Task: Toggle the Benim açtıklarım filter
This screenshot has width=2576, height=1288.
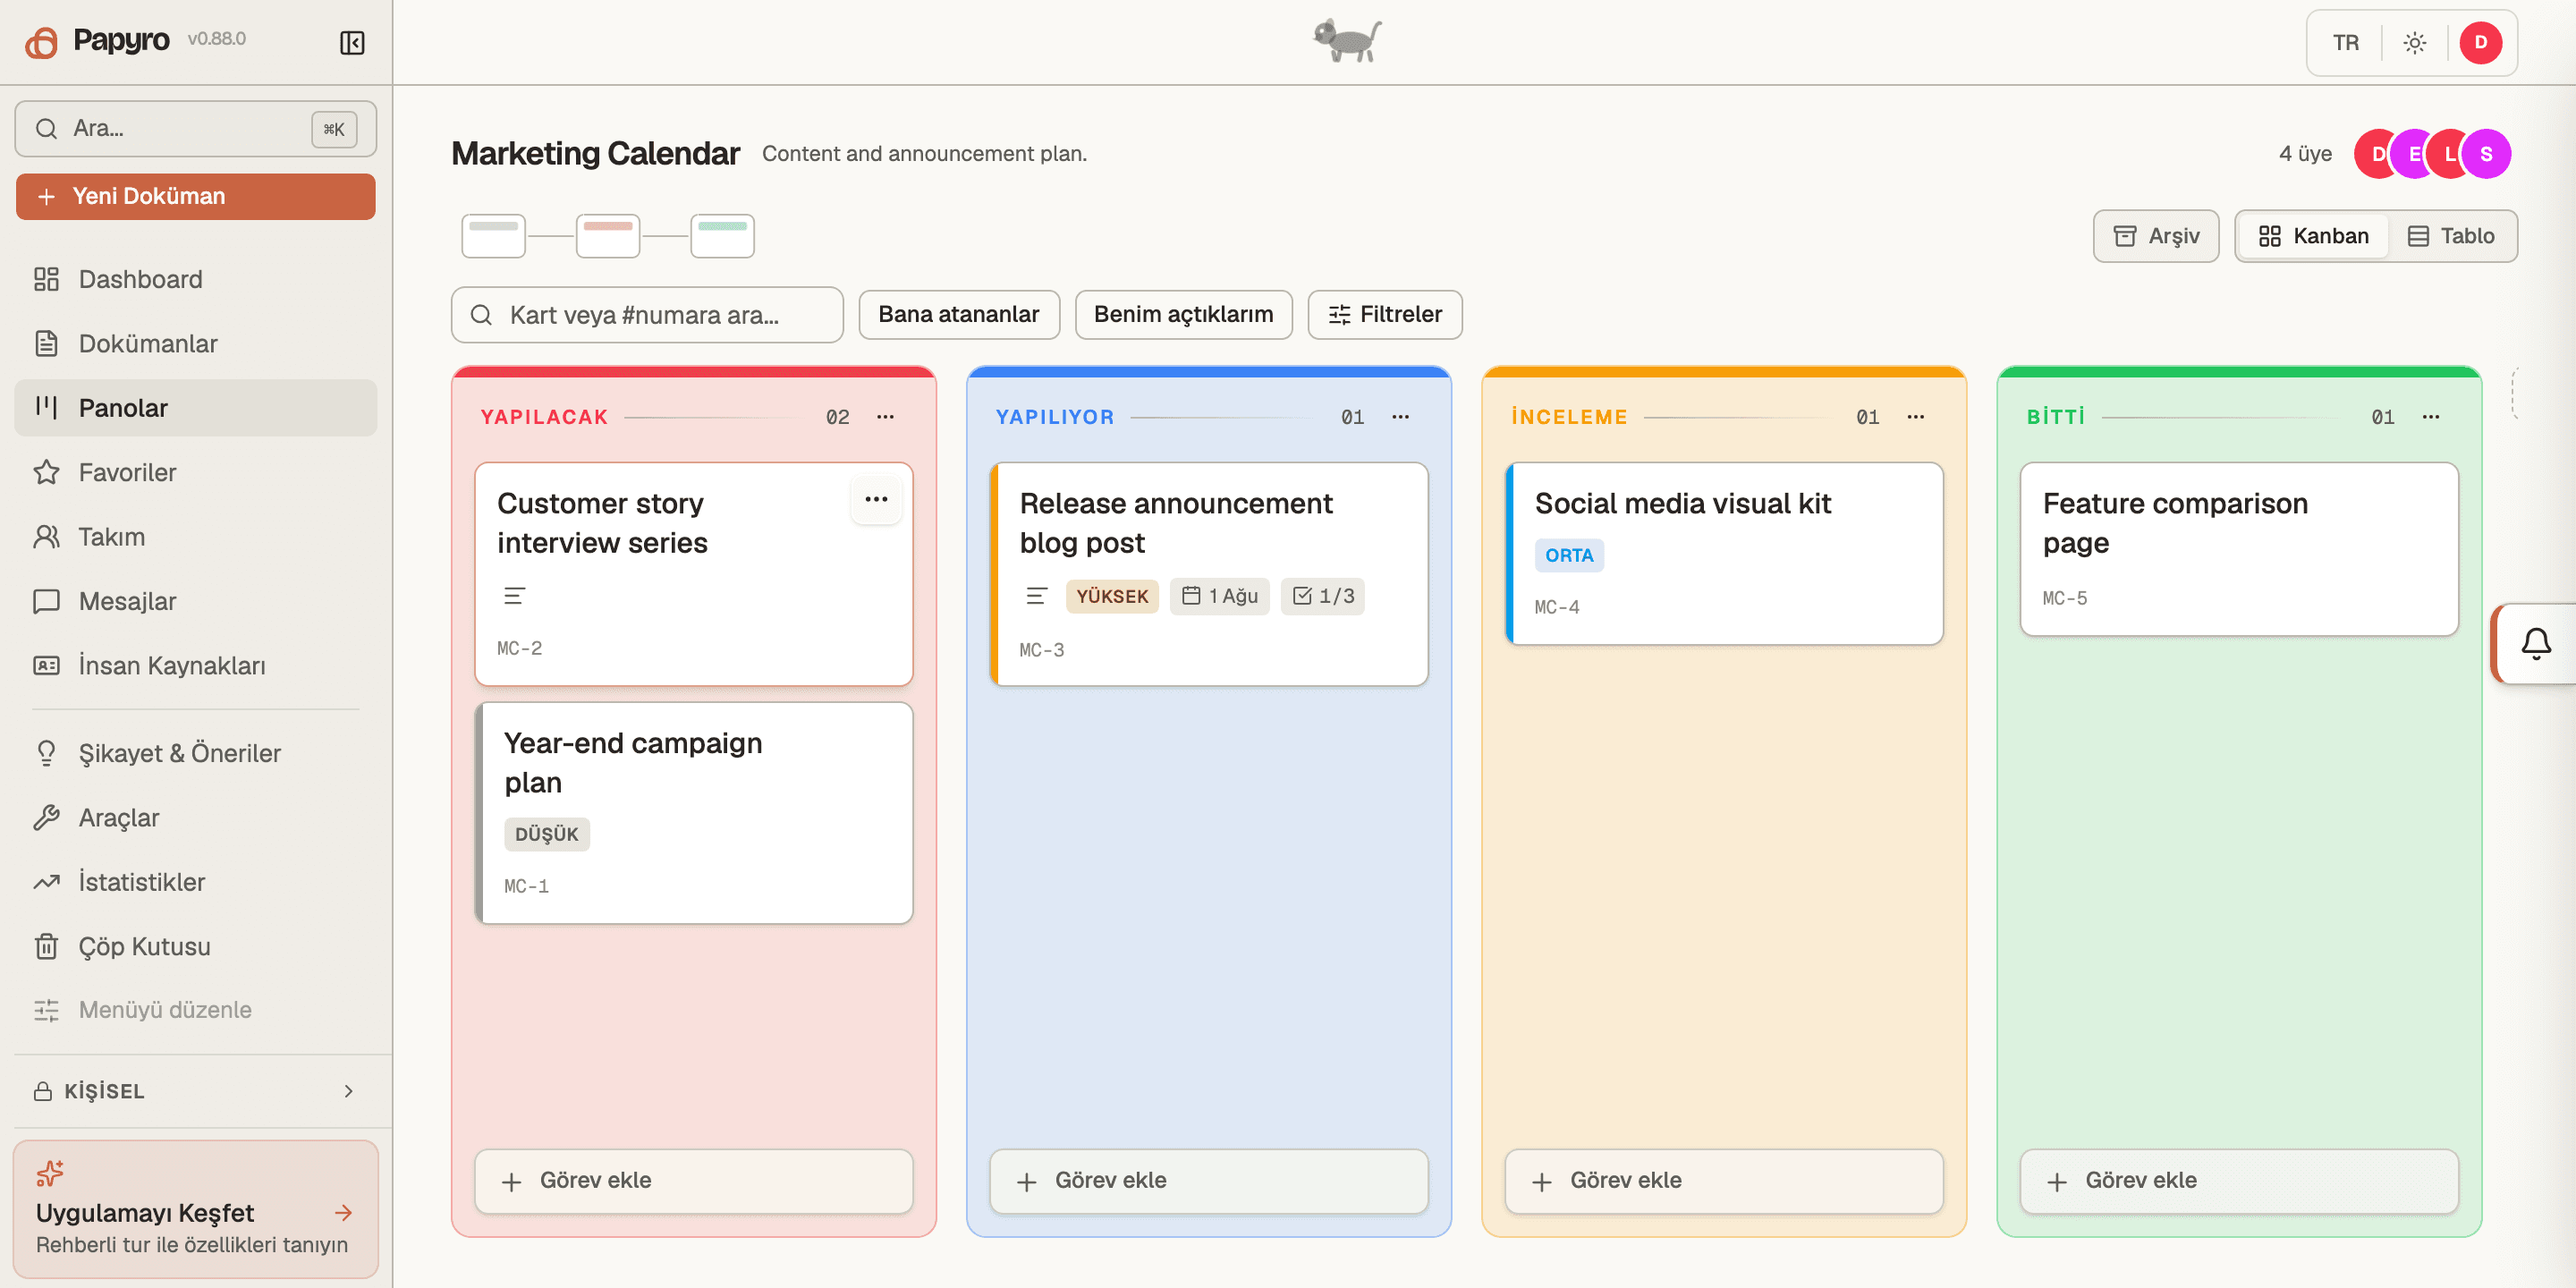Action: [x=1183, y=315]
